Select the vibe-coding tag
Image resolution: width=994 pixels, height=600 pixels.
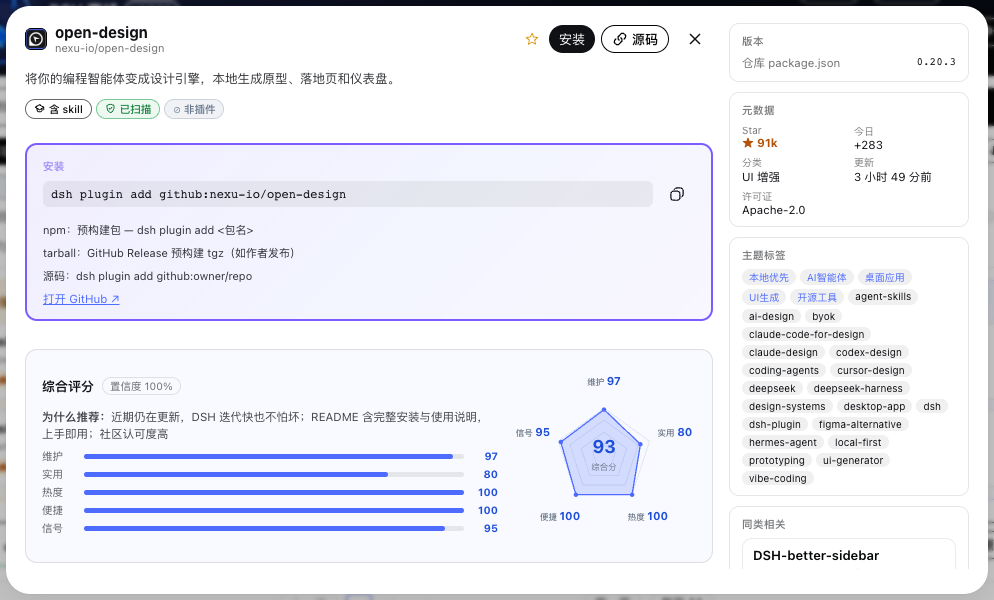[777, 479]
